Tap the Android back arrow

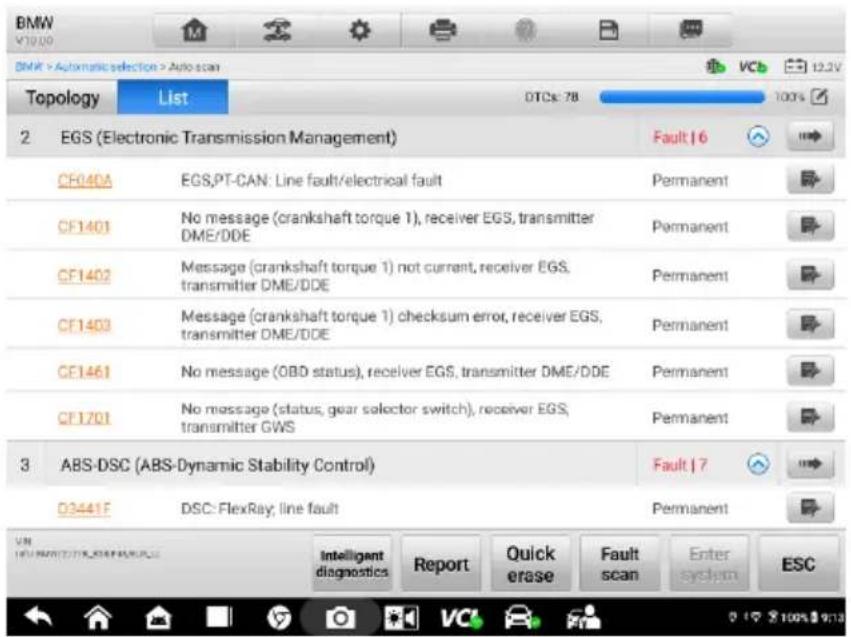(x=38, y=617)
